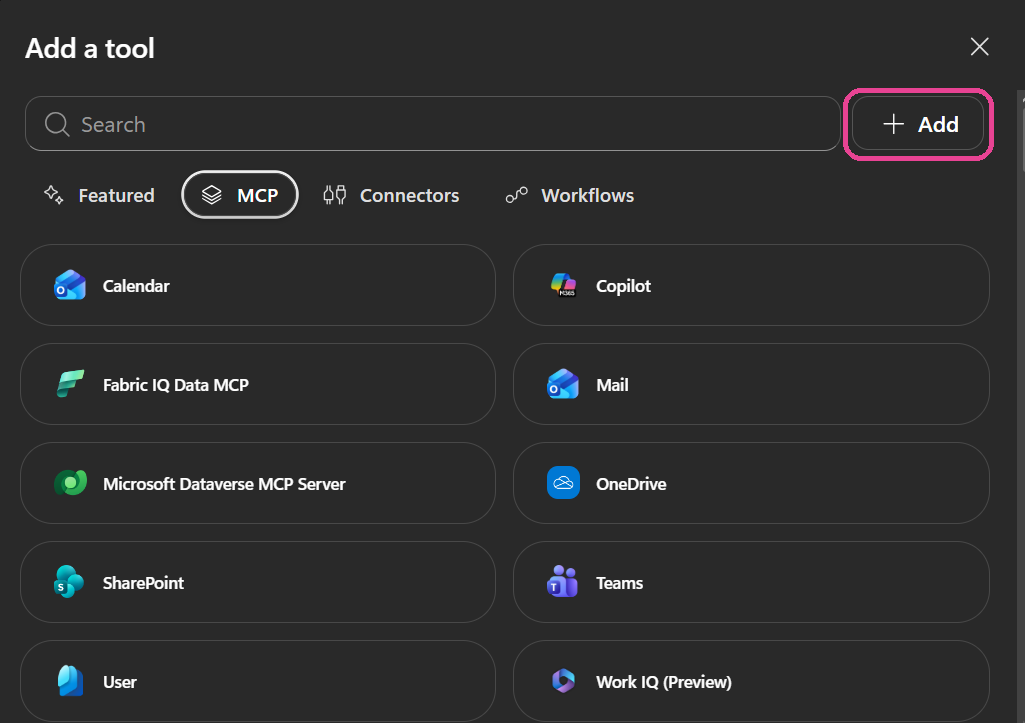Click the magnifier icon in search bar

[x=57, y=124]
